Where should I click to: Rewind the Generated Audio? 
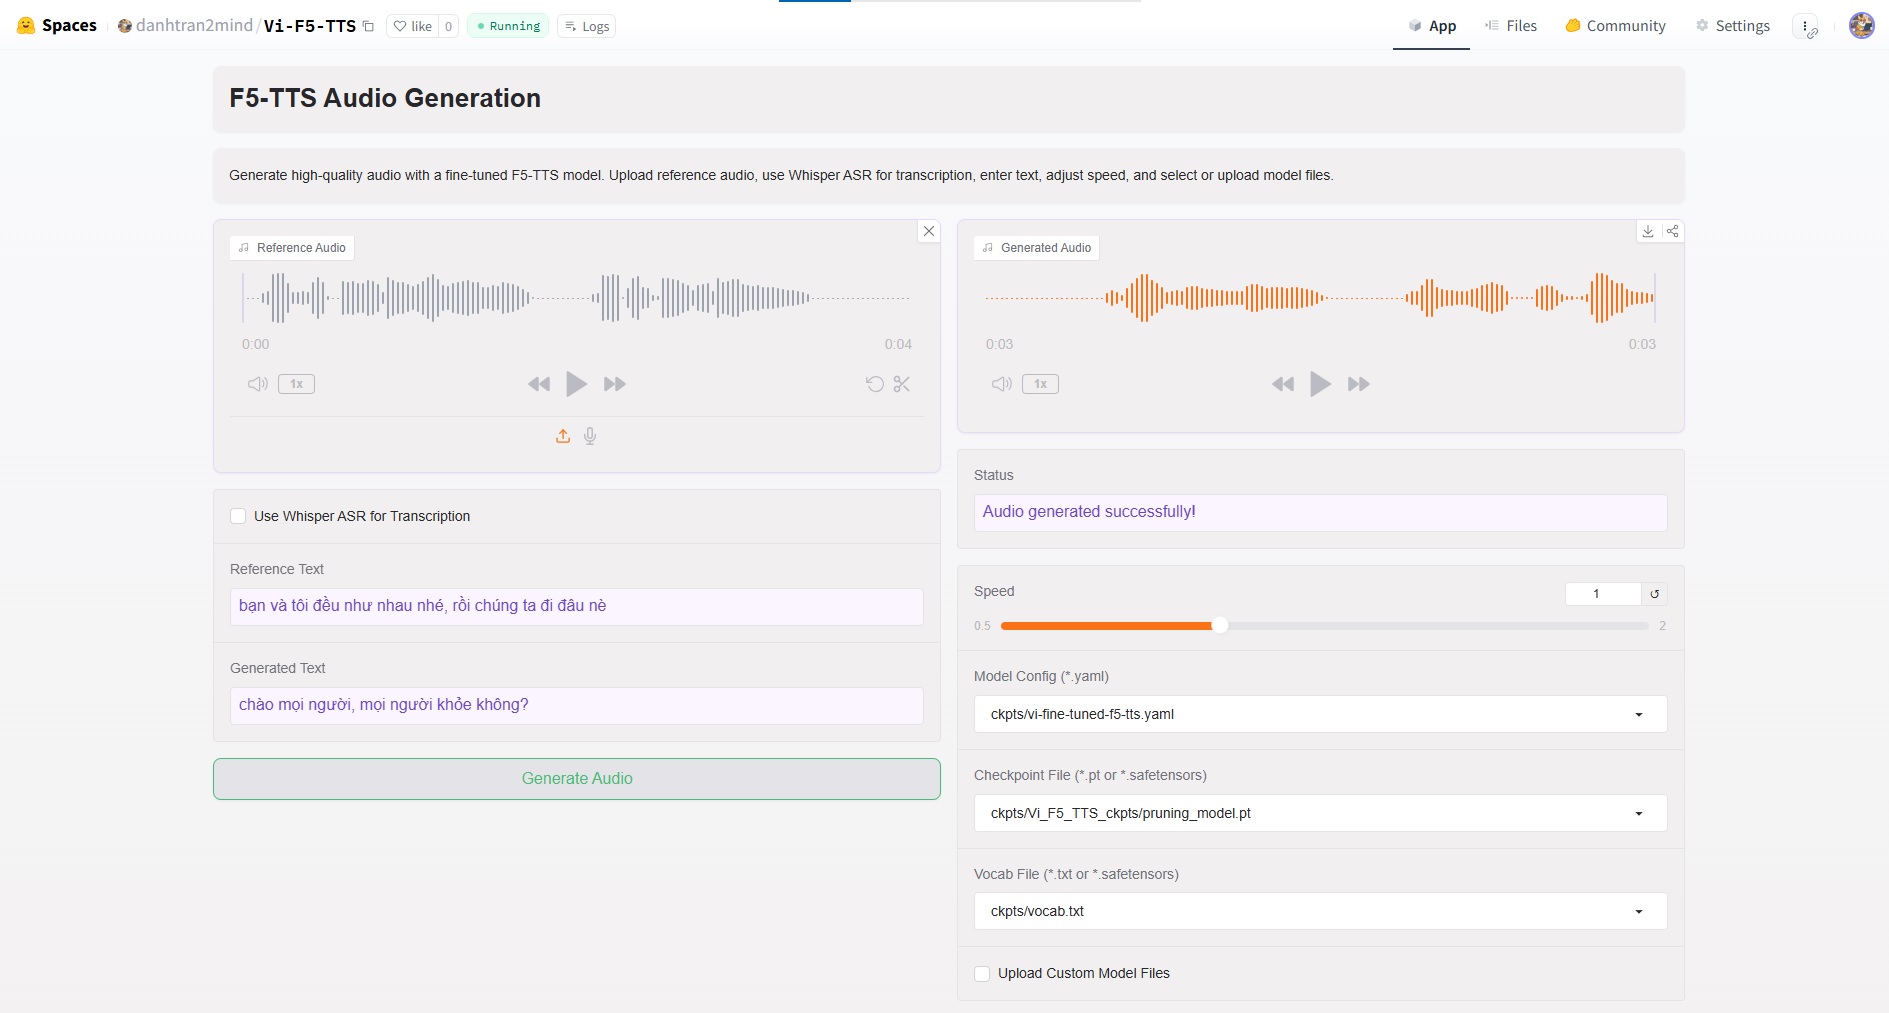1283,384
